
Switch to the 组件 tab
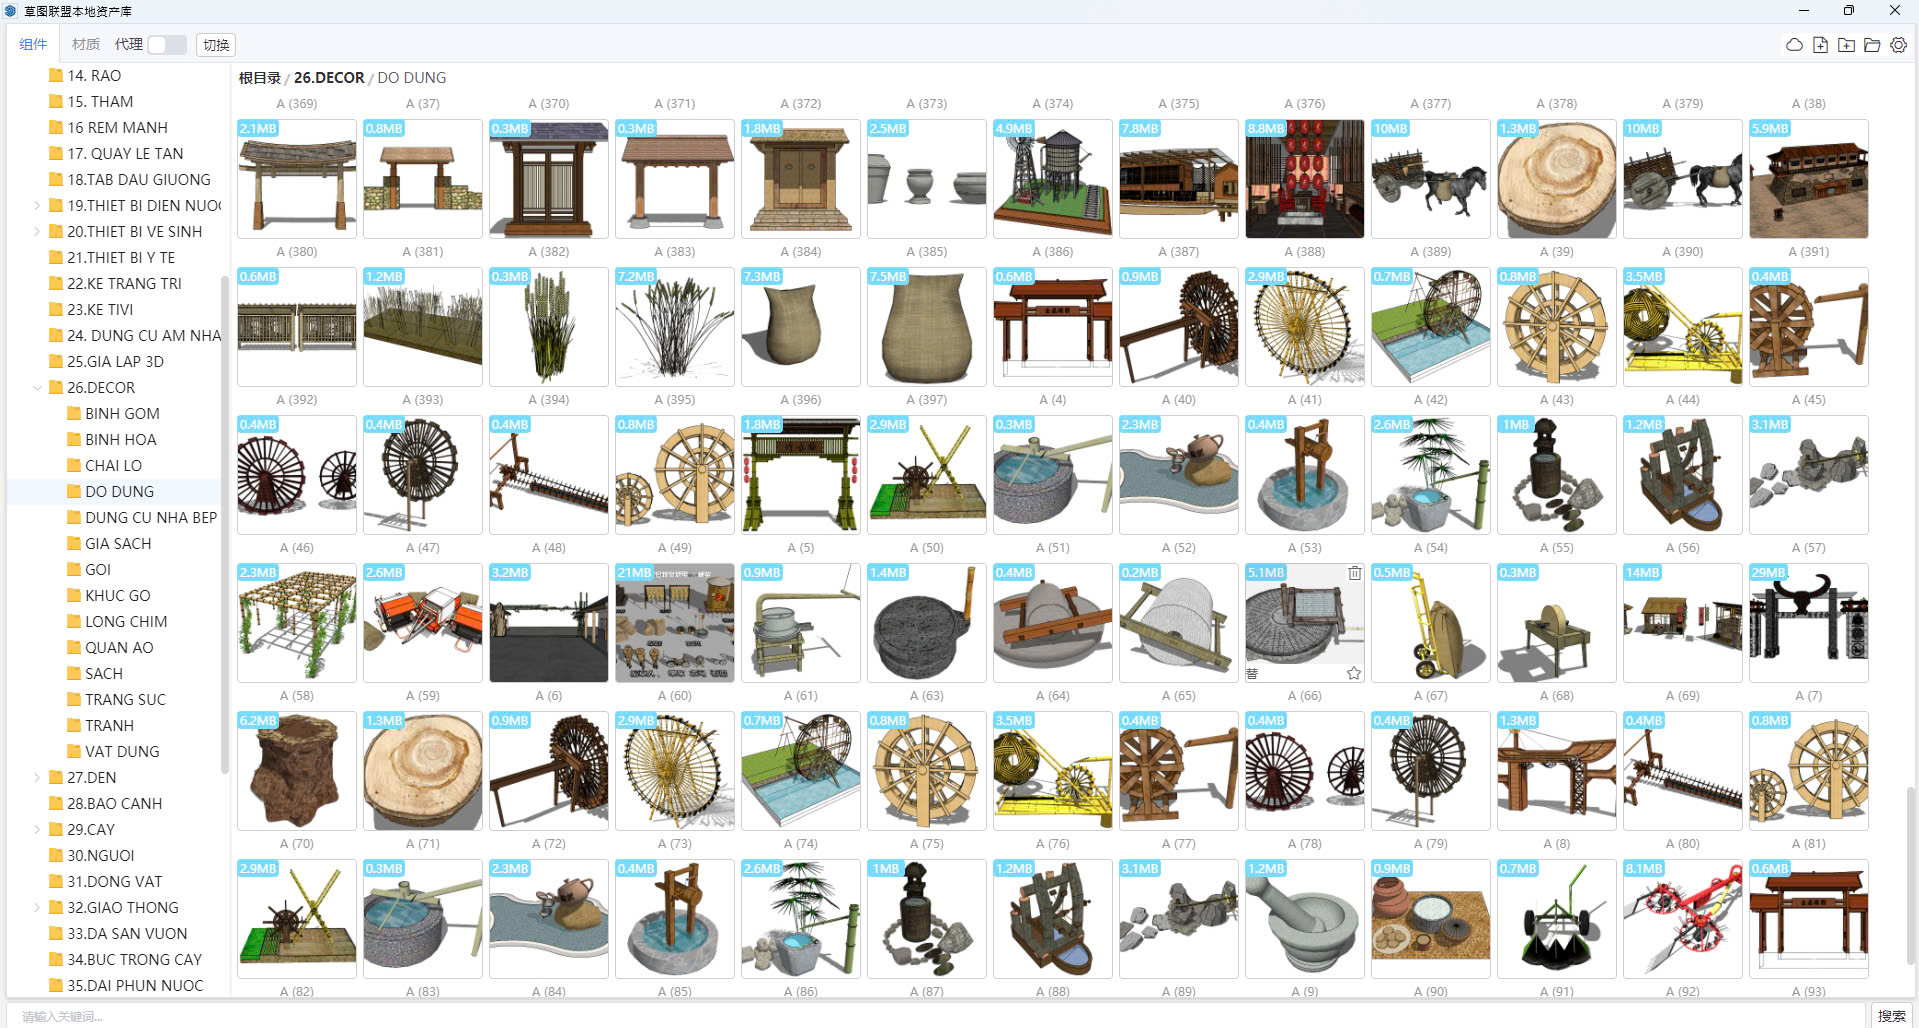pos(33,45)
